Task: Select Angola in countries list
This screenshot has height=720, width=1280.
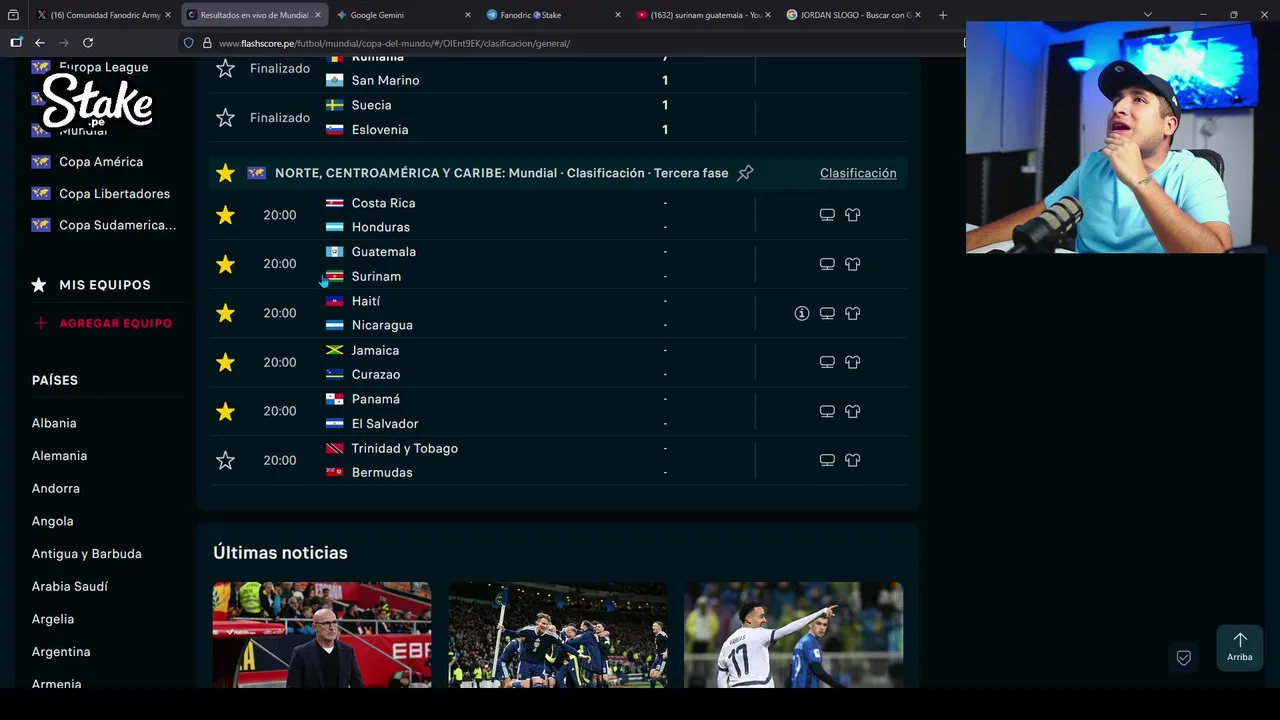Action: coord(52,521)
